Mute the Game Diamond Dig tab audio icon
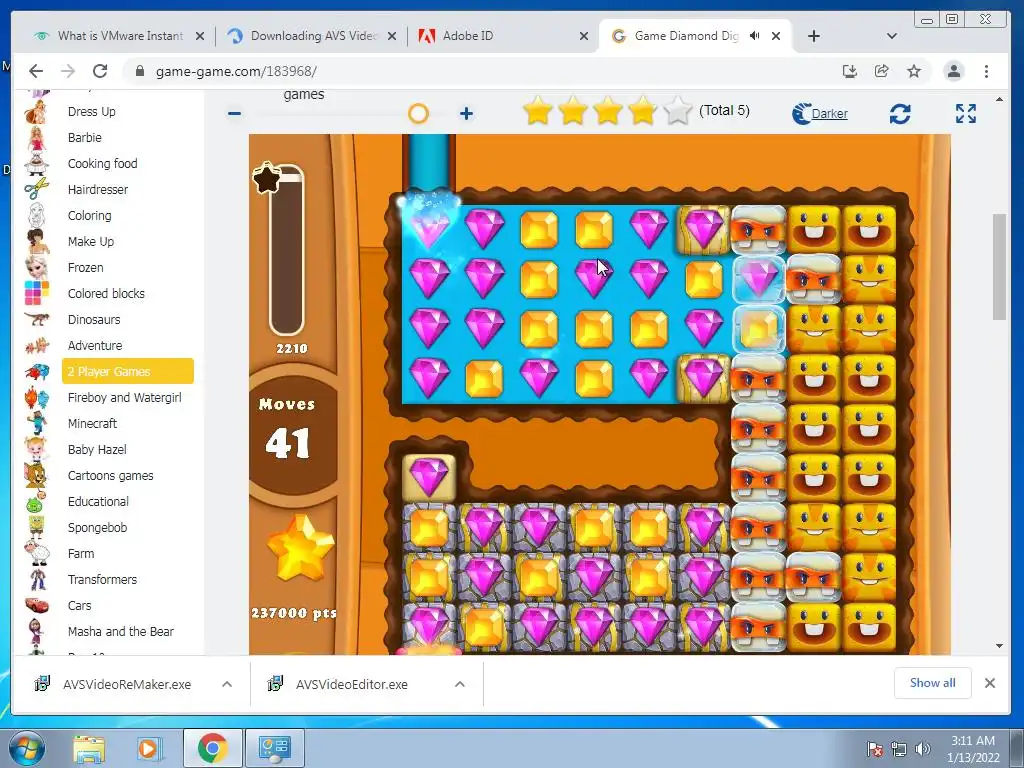The height and width of the screenshot is (768, 1024). click(754, 36)
